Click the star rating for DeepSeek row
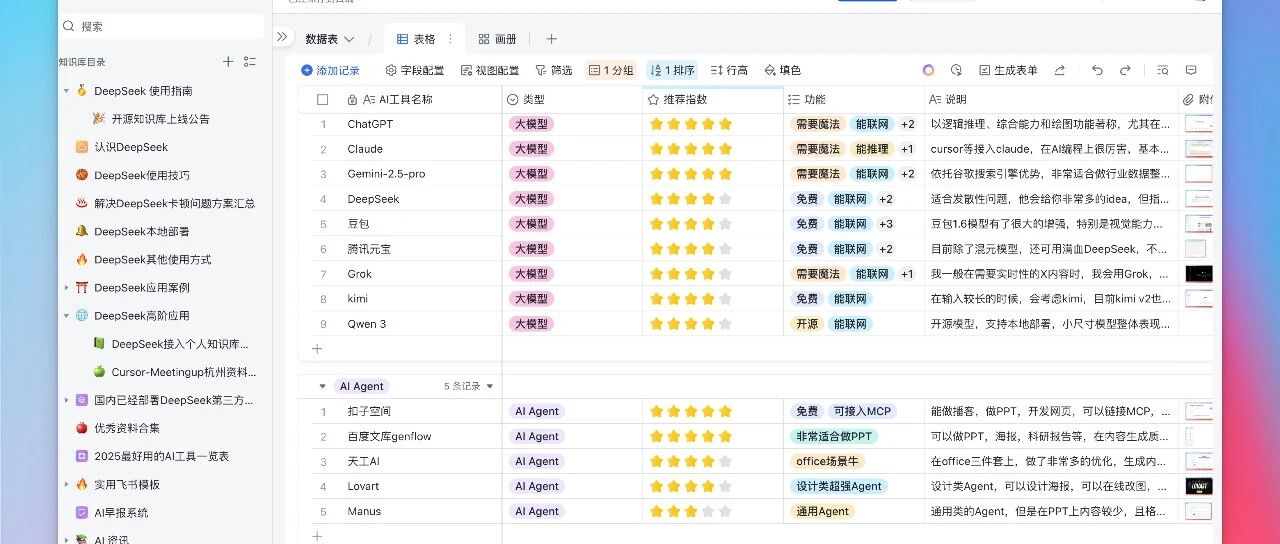 [x=691, y=199]
